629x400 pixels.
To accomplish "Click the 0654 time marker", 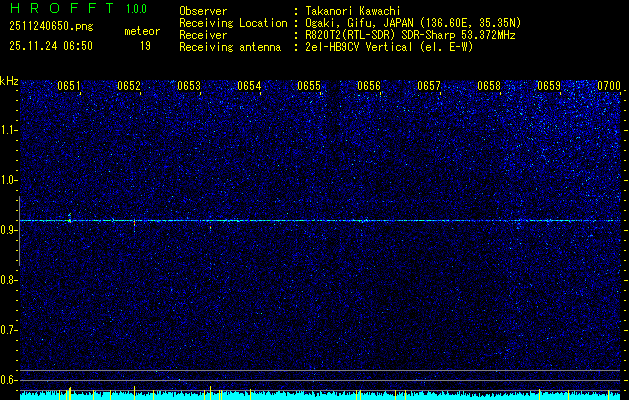I will (249, 86).
